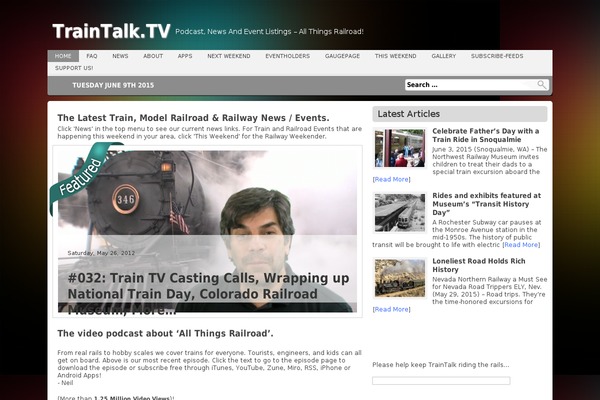
Task: Click the empty donation box below help text
Action: click(x=441, y=380)
